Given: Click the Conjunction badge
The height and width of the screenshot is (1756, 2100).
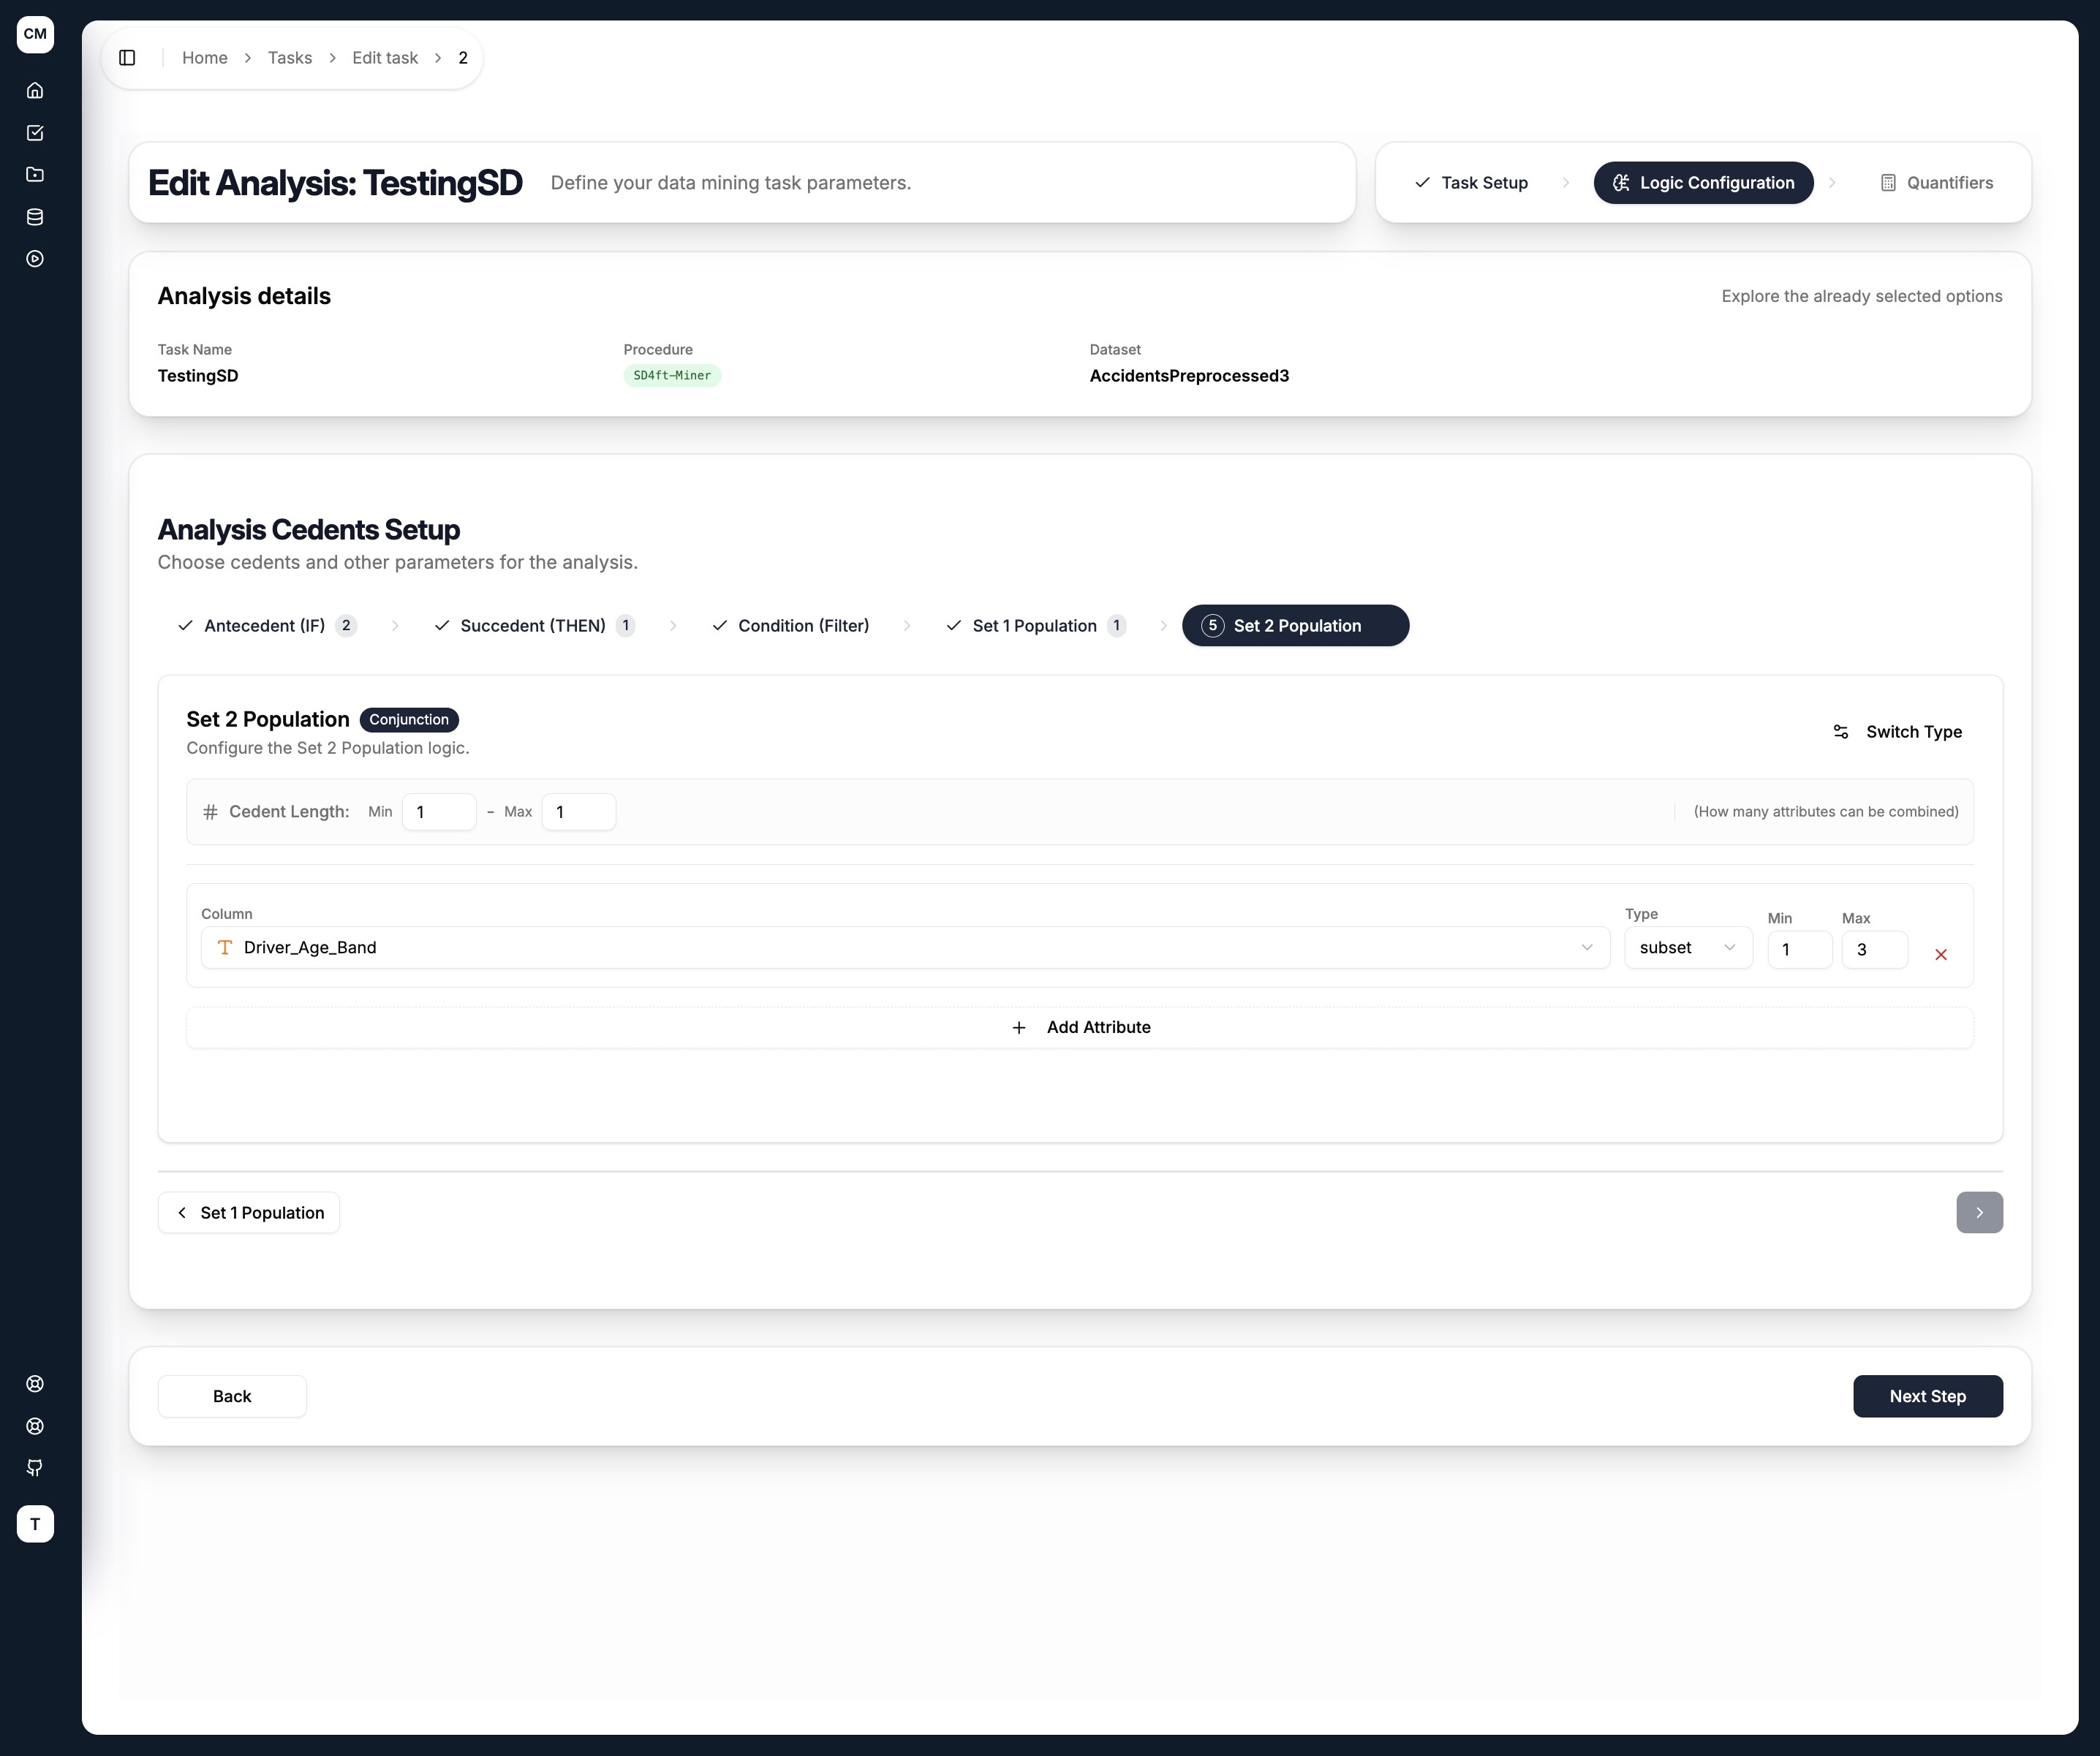Looking at the screenshot, I should 409,720.
